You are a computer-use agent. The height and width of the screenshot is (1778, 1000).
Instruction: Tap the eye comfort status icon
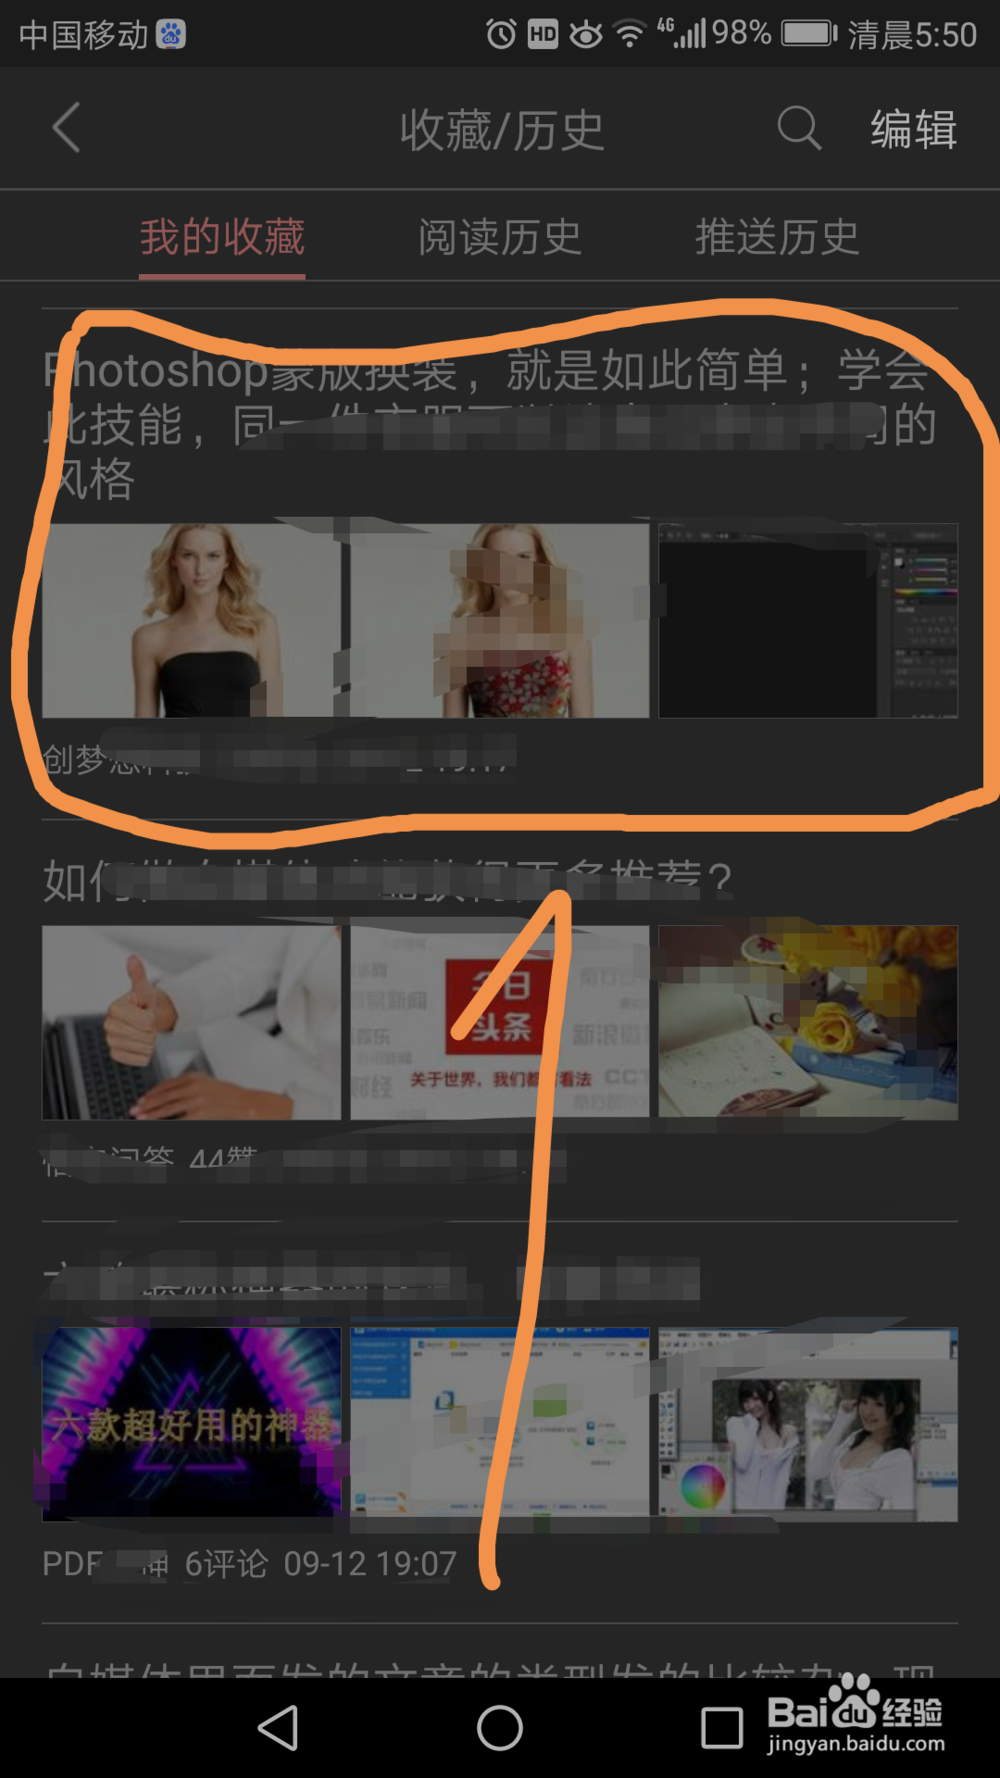pyautogui.click(x=586, y=35)
